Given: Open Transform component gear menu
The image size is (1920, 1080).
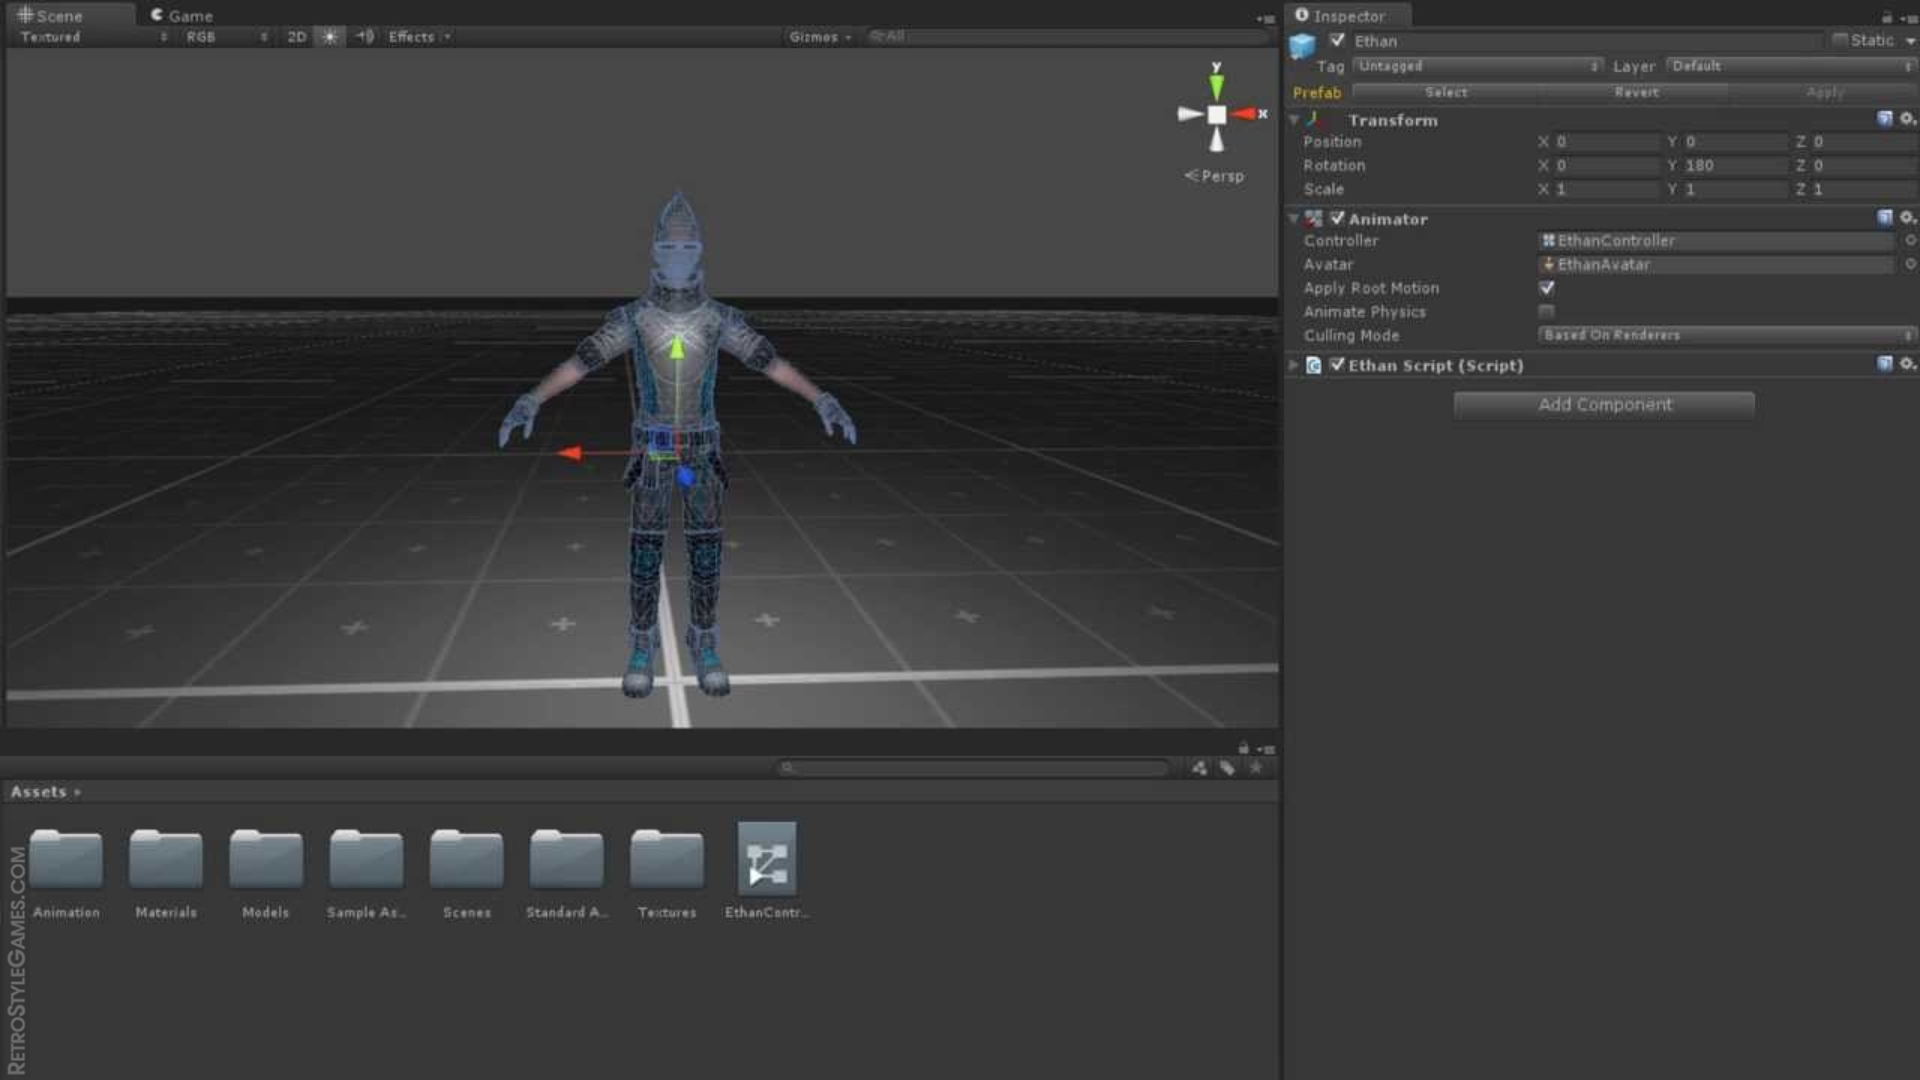Looking at the screenshot, I should [x=1907, y=119].
